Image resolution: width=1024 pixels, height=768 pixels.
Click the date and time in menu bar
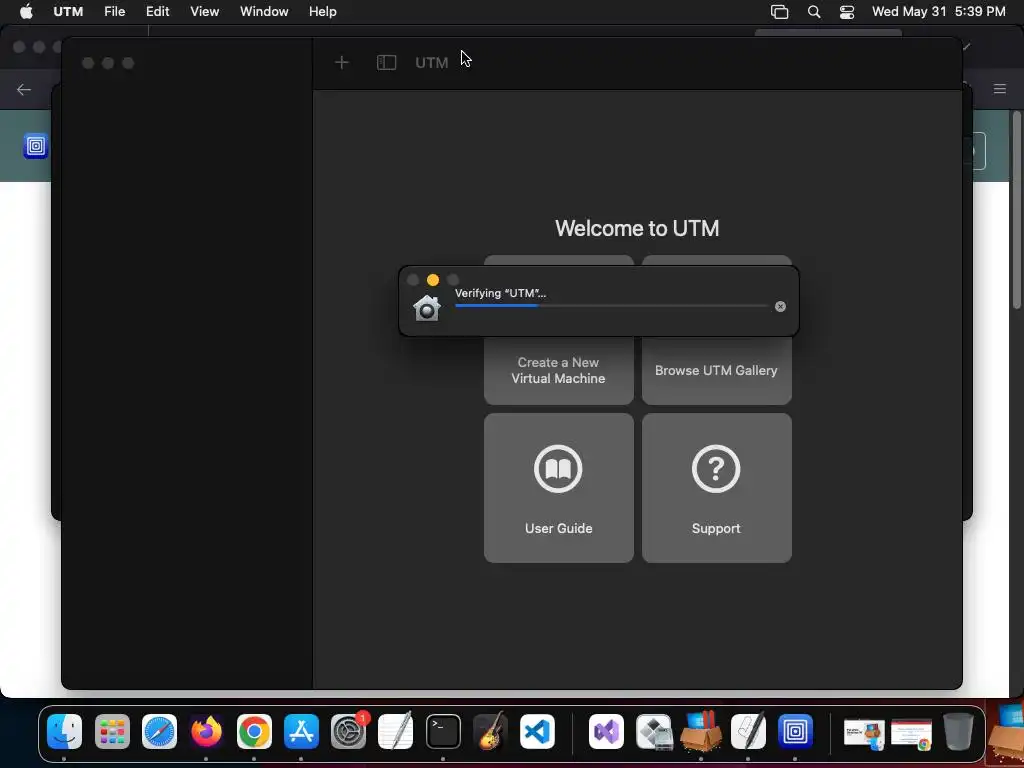(x=938, y=12)
